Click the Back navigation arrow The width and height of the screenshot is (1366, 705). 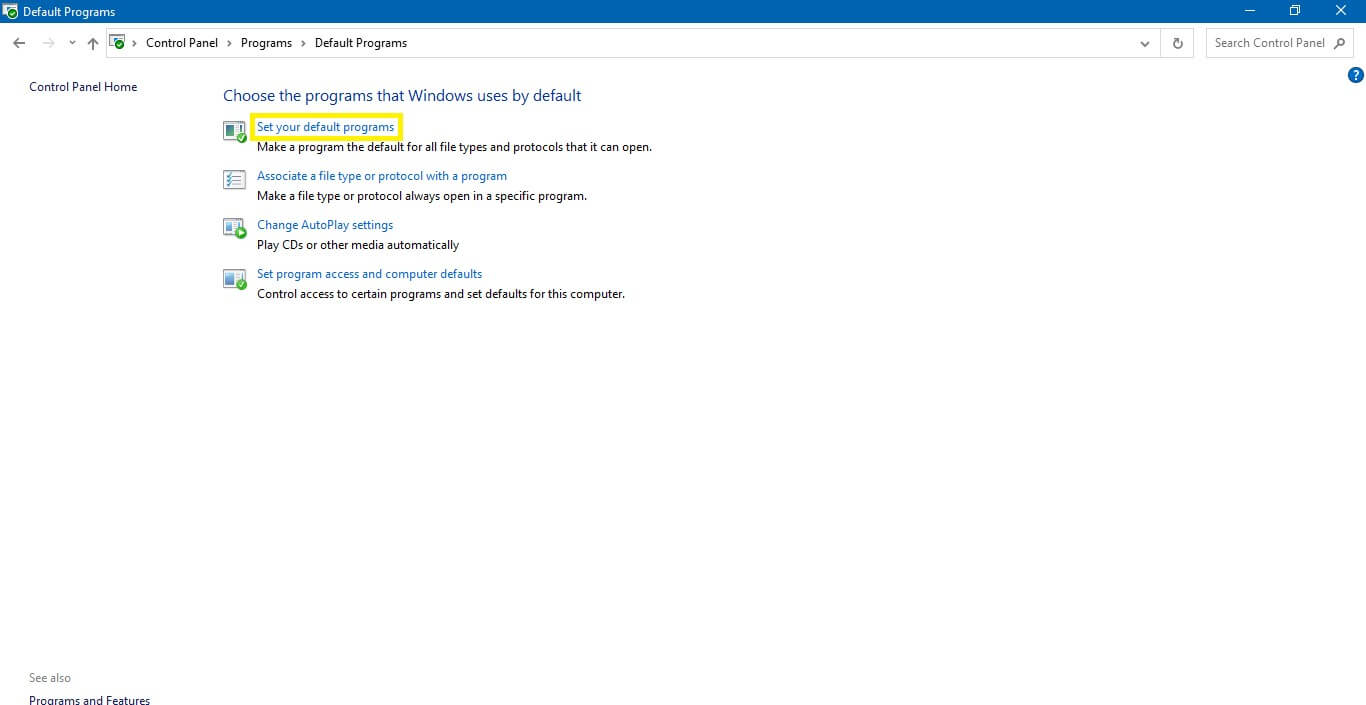coord(19,43)
